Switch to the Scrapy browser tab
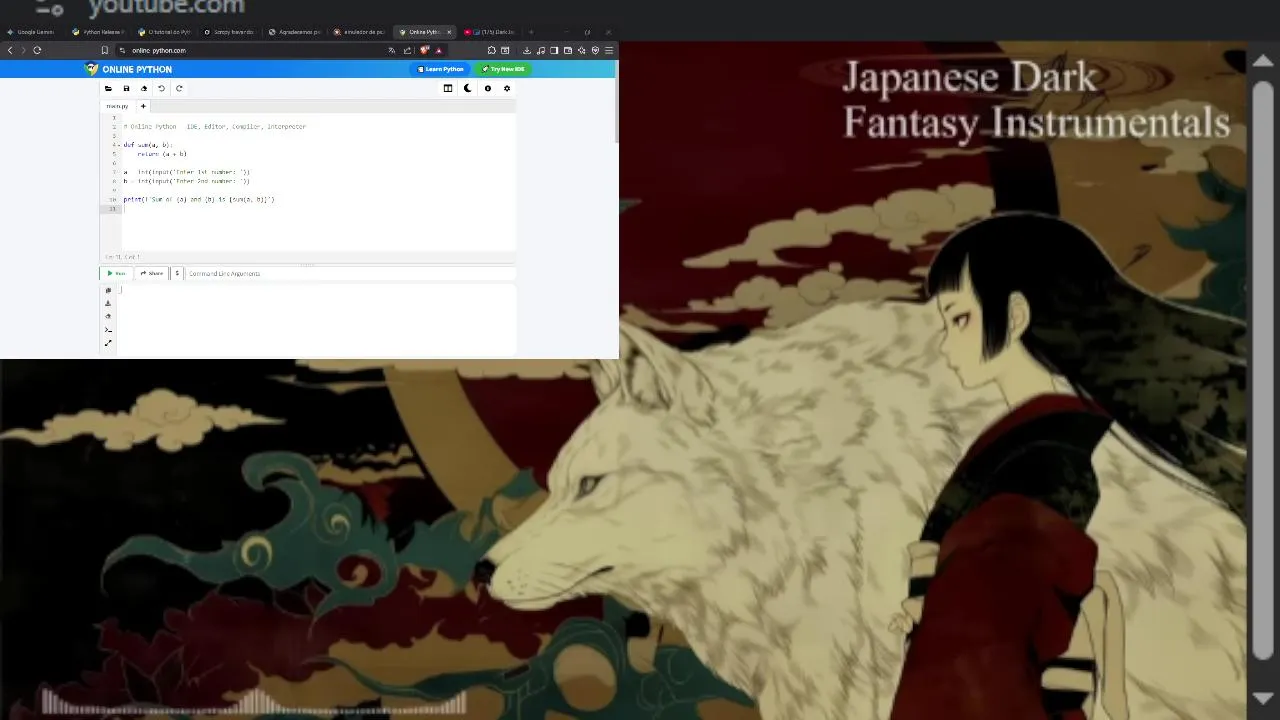 point(230,32)
